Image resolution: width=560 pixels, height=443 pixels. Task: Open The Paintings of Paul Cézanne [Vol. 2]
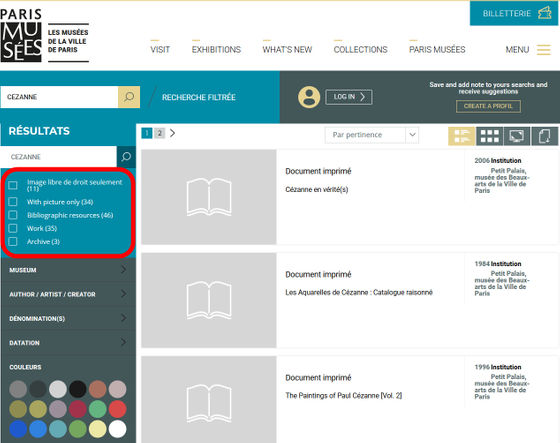(x=344, y=395)
